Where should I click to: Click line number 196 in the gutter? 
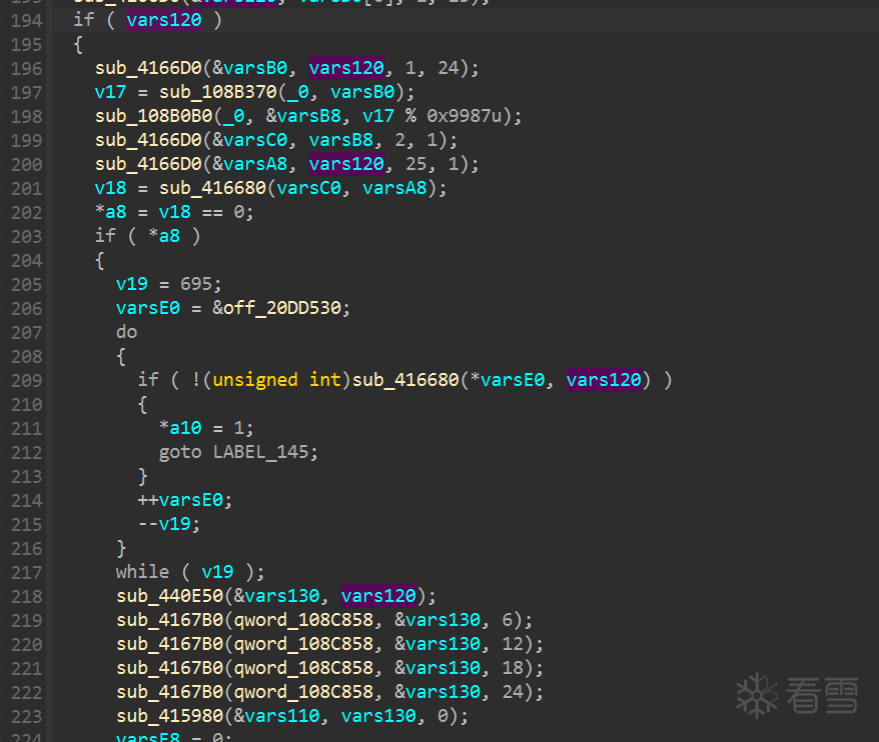pos(26,68)
